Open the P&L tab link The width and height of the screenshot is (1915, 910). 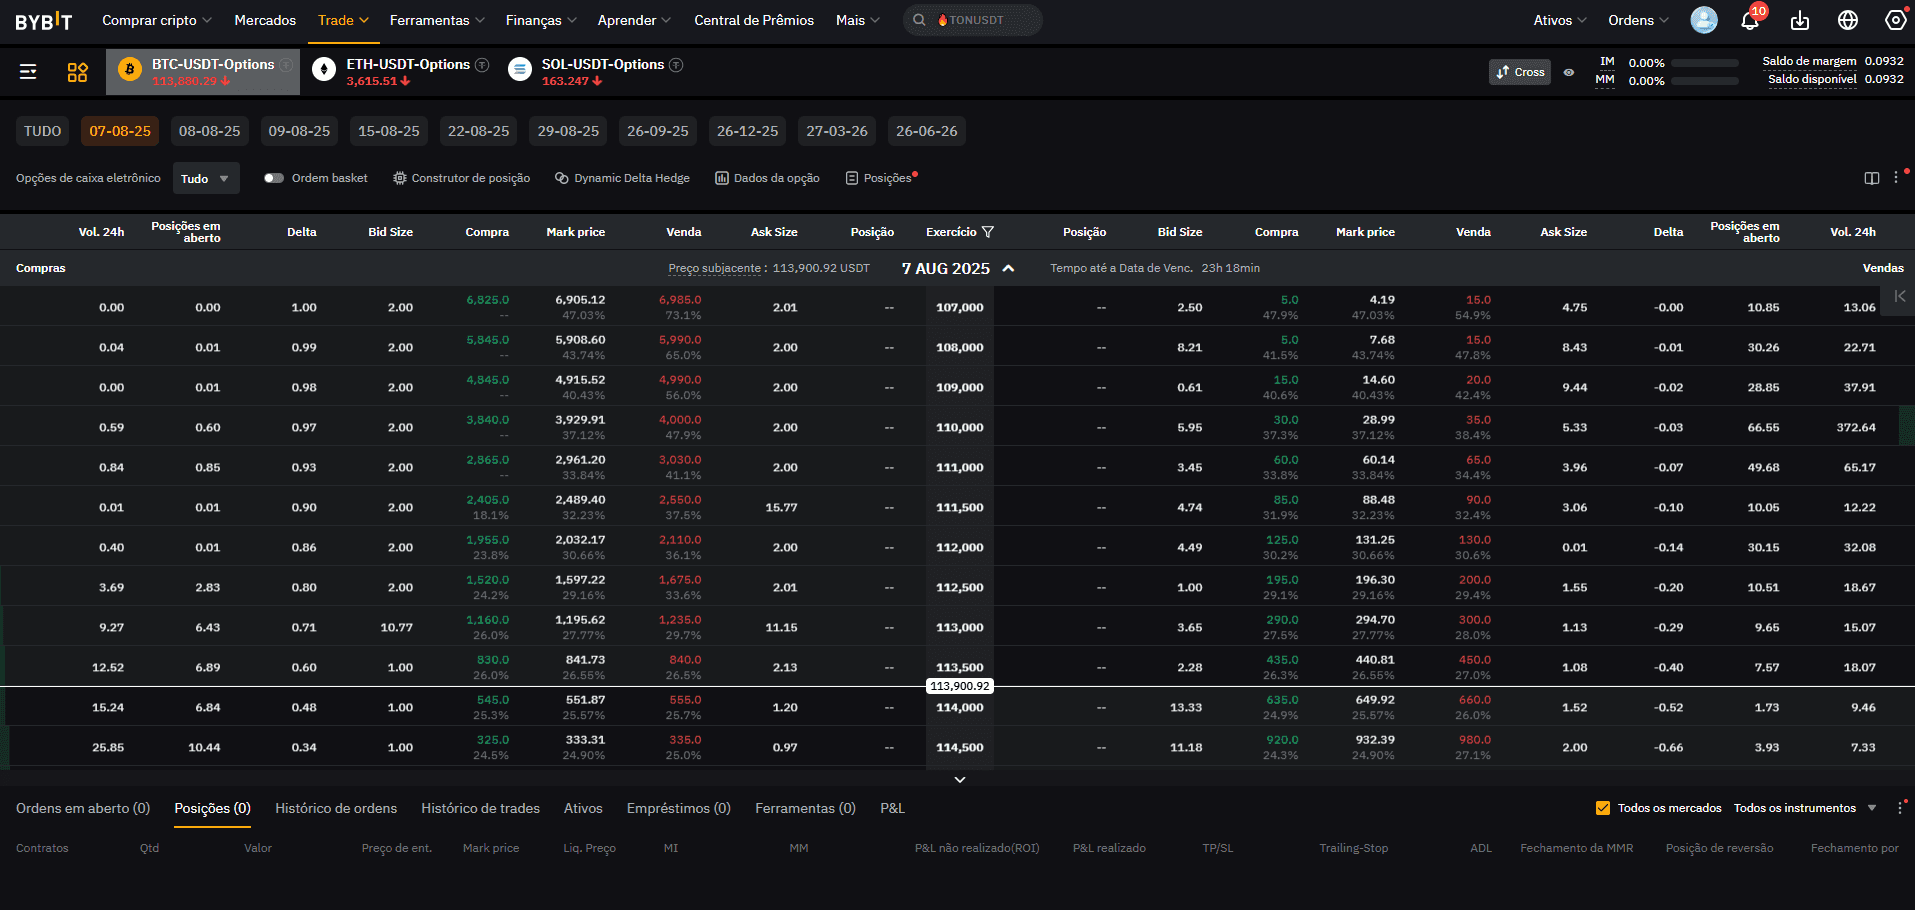pos(892,808)
